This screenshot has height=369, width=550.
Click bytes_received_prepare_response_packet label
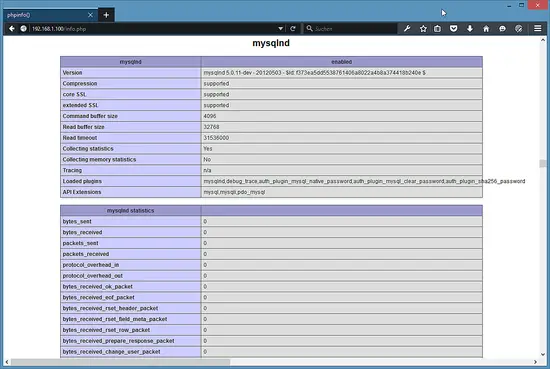(119, 341)
